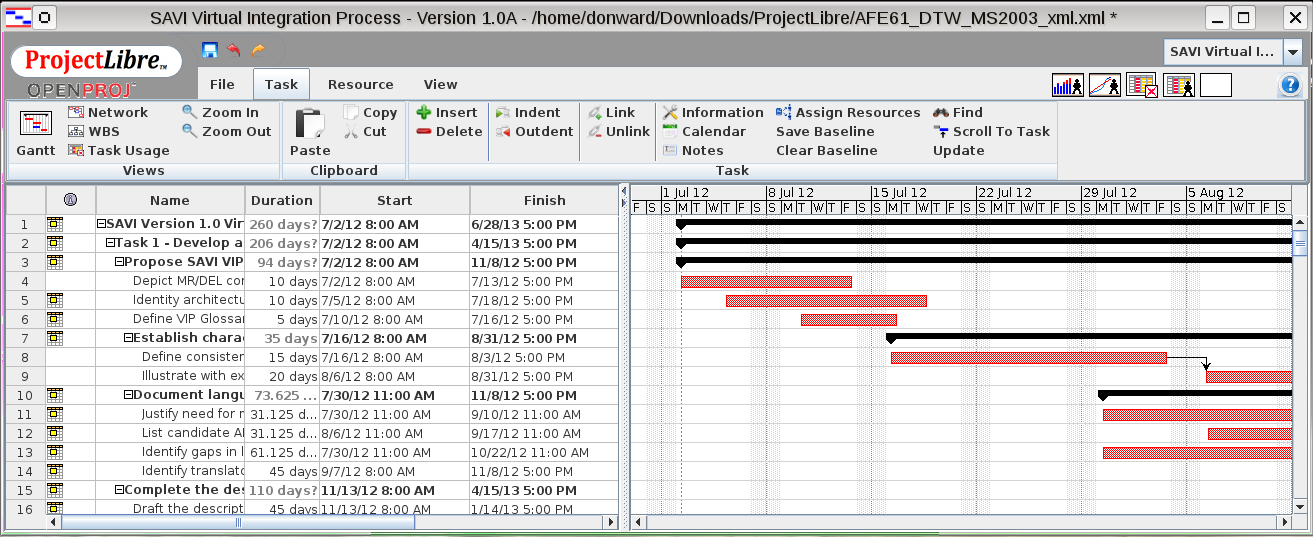Click table icon with red X

(x=1142, y=86)
